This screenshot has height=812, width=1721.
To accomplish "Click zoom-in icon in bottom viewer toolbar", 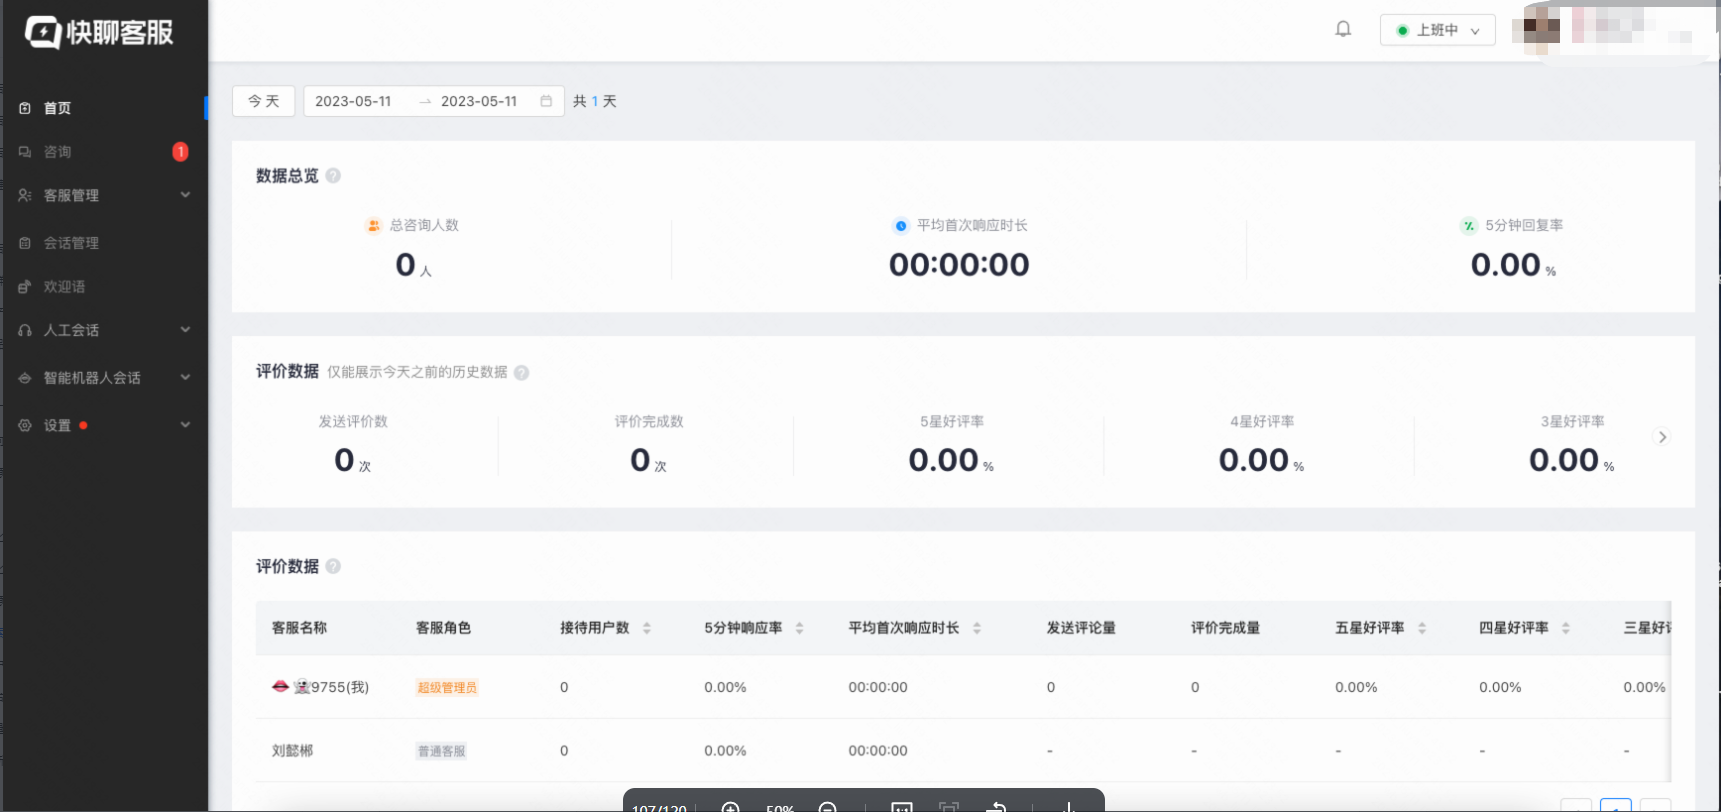I will click(731, 807).
